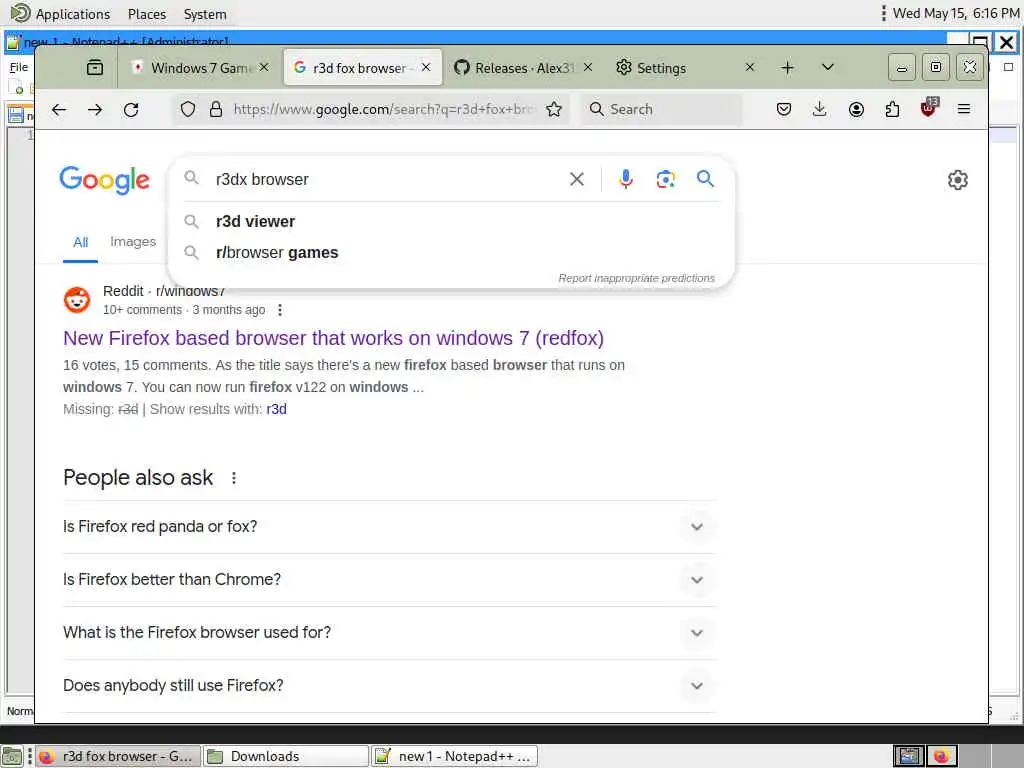Switch to Images results tab
This screenshot has width=1024, height=768.
(x=133, y=242)
